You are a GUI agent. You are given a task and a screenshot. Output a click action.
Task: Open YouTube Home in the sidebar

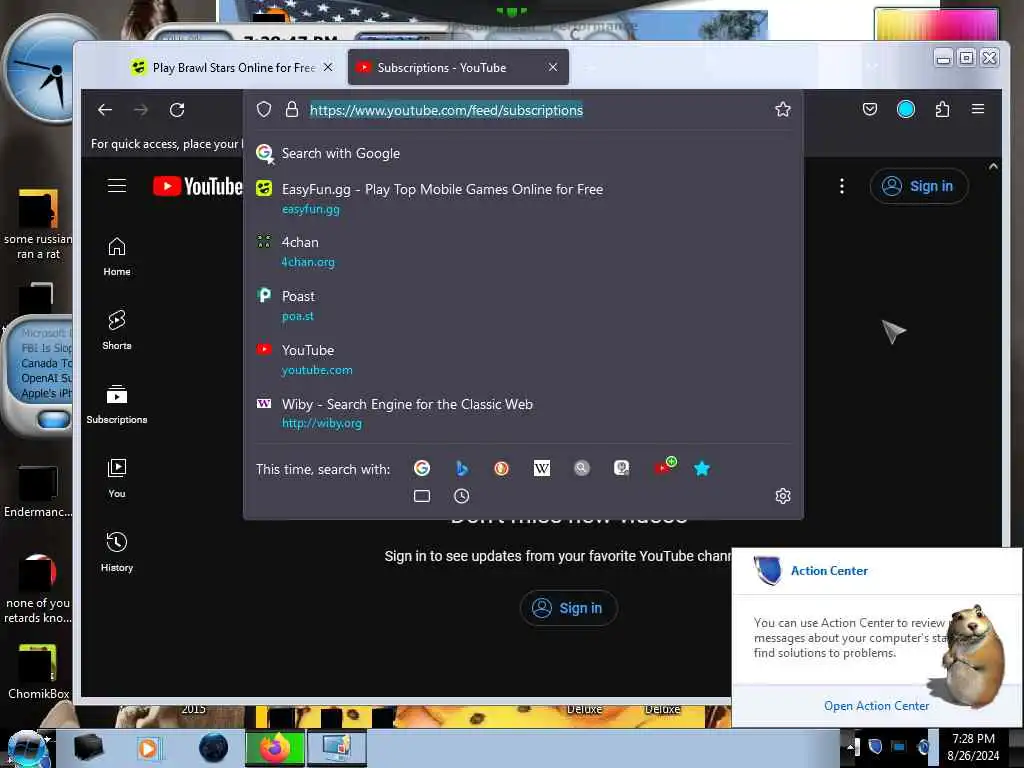click(x=117, y=257)
